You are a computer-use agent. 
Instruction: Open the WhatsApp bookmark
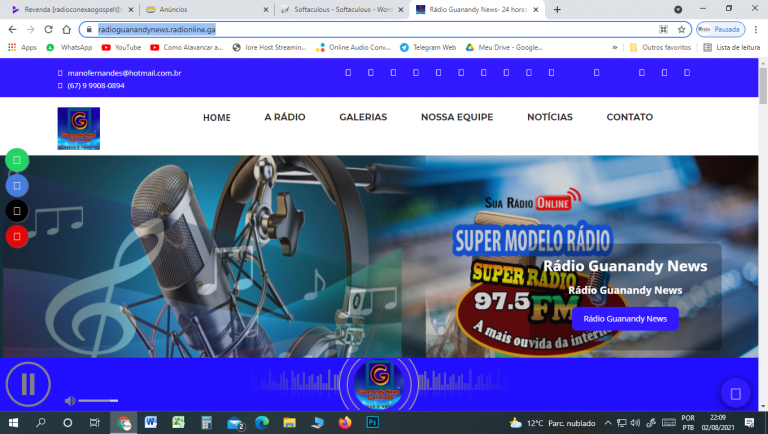(69, 48)
